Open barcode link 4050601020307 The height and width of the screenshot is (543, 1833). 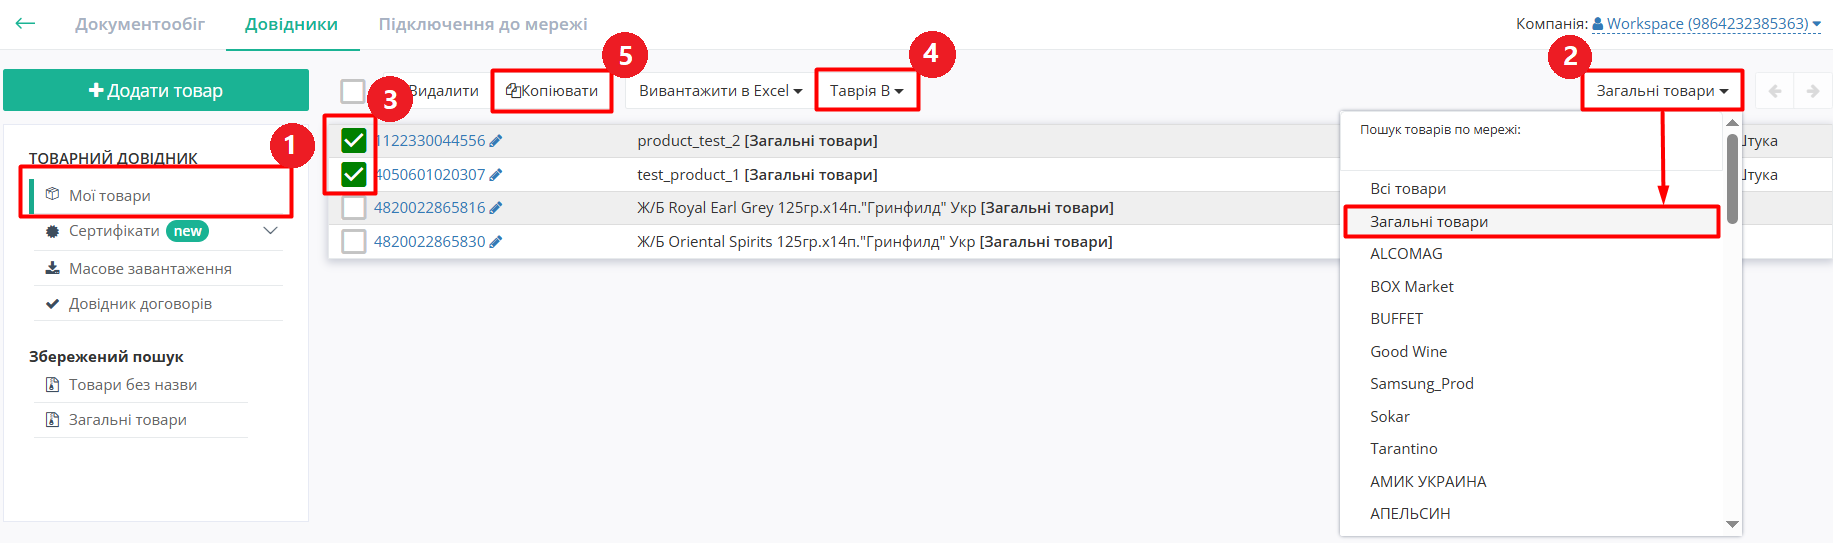click(430, 175)
